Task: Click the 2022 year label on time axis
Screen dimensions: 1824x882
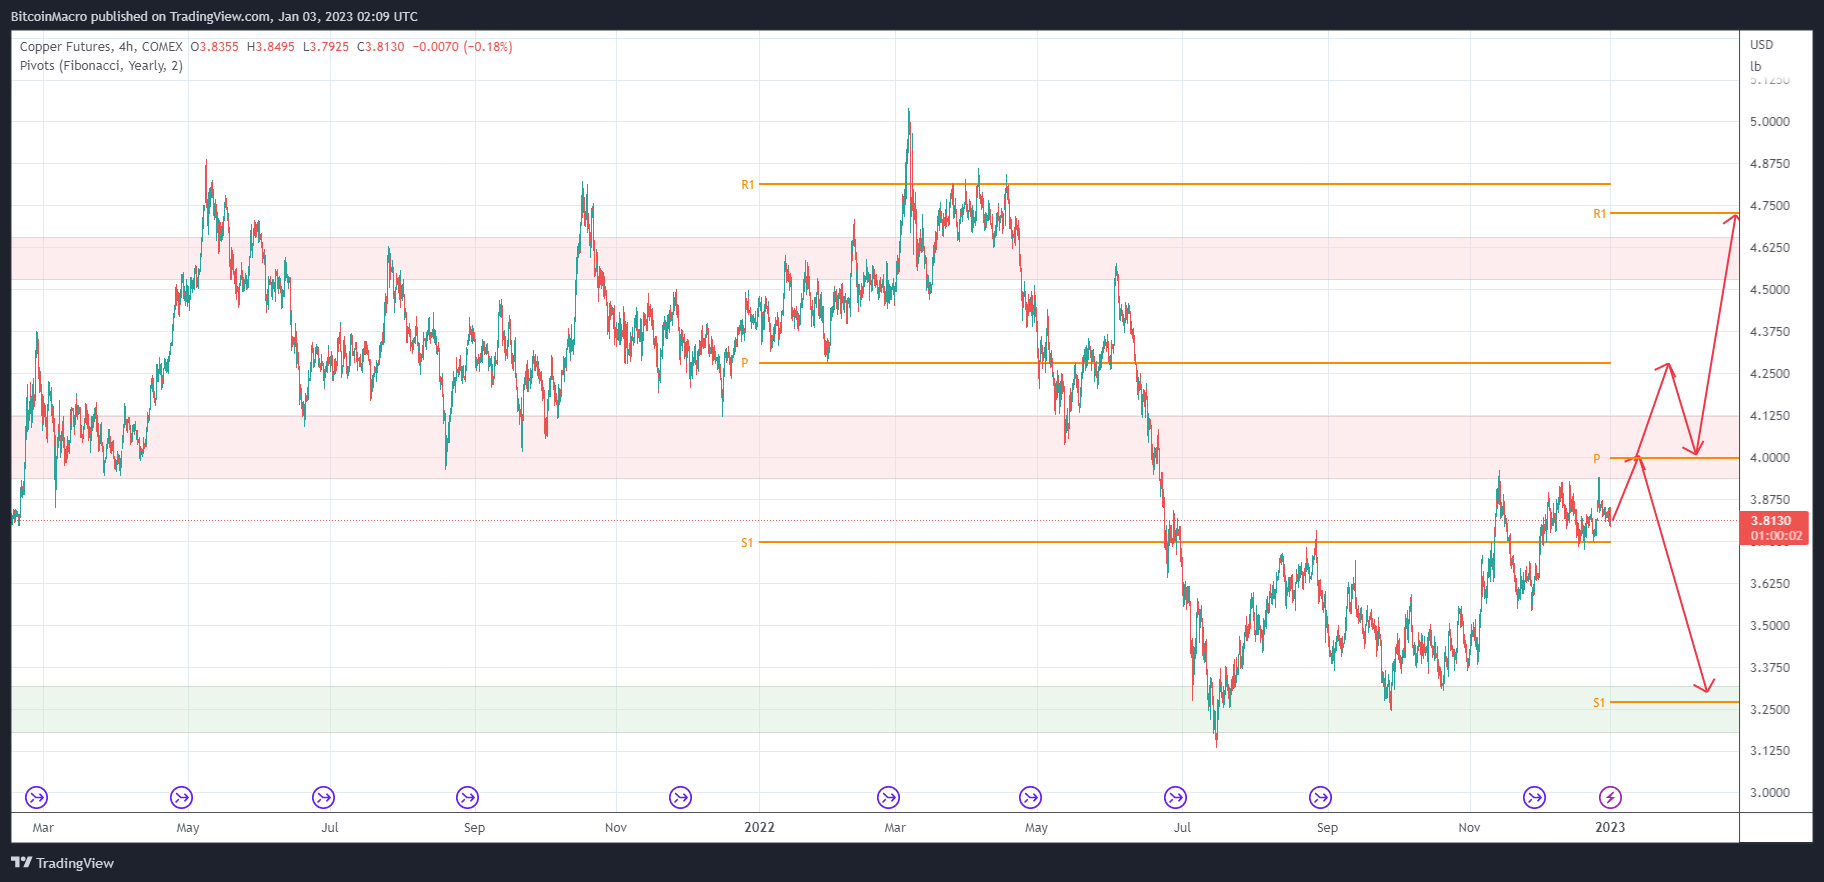Action: (x=759, y=827)
